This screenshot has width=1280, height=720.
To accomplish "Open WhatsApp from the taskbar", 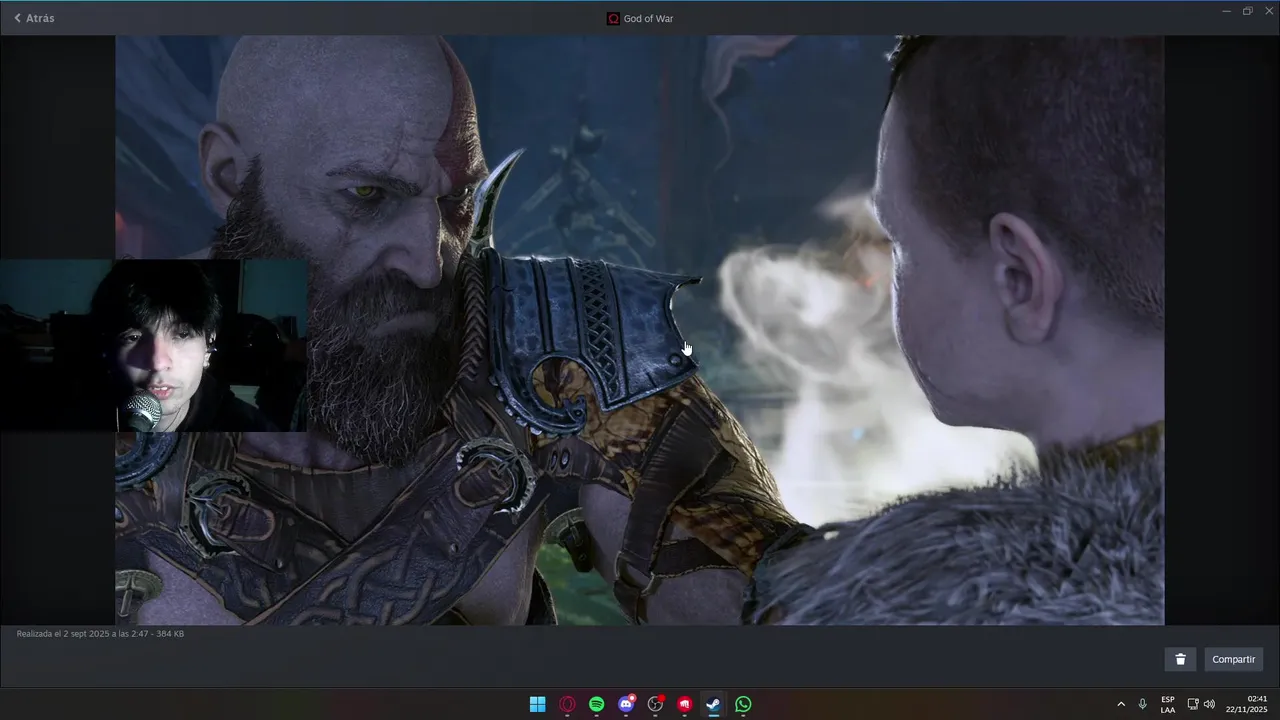I will [x=743, y=704].
